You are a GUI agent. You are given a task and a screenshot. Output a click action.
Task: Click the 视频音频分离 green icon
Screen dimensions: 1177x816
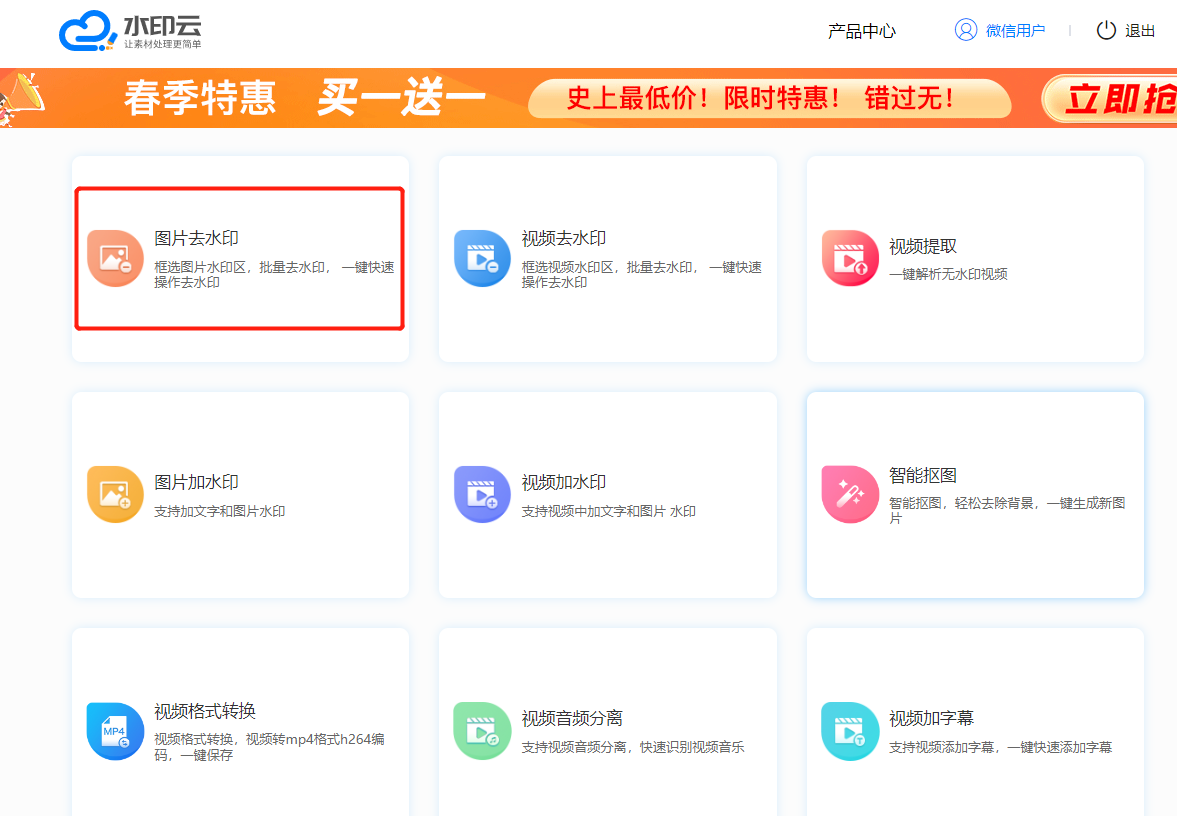click(x=482, y=731)
